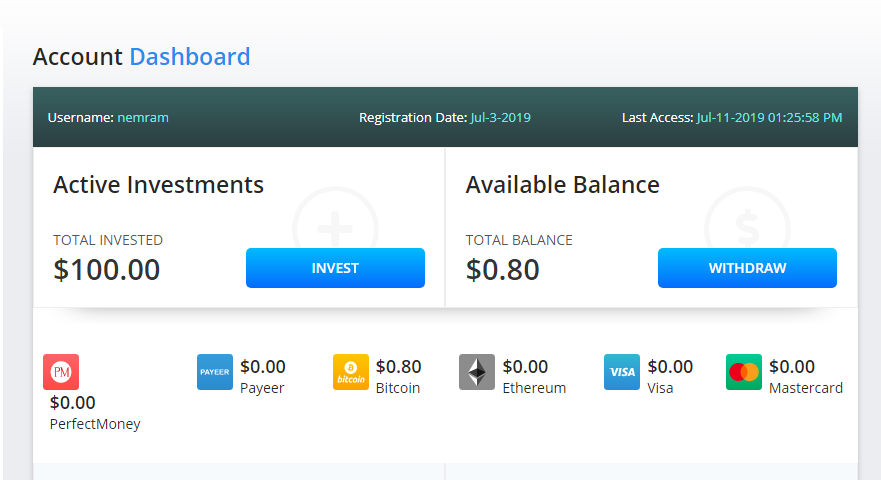Image resolution: width=881 pixels, height=480 pixels.
Task: Click the registration date Jul-3-2019
Action: pos(500,117)
